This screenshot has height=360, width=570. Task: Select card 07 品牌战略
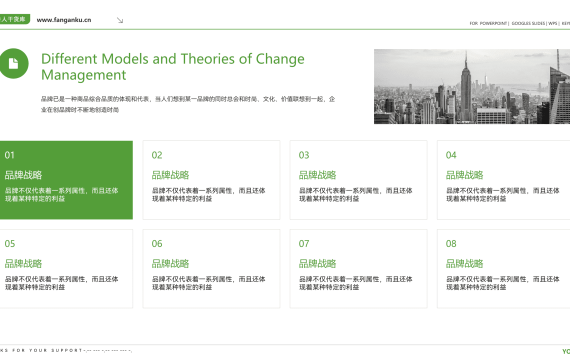(358, 269)
